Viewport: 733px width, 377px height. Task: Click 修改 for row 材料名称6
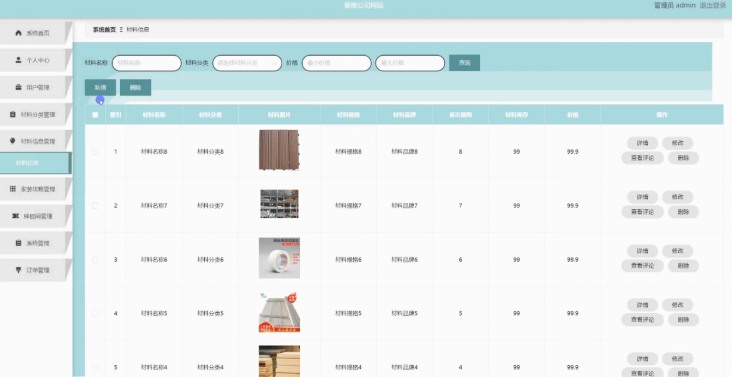[677, 251]
